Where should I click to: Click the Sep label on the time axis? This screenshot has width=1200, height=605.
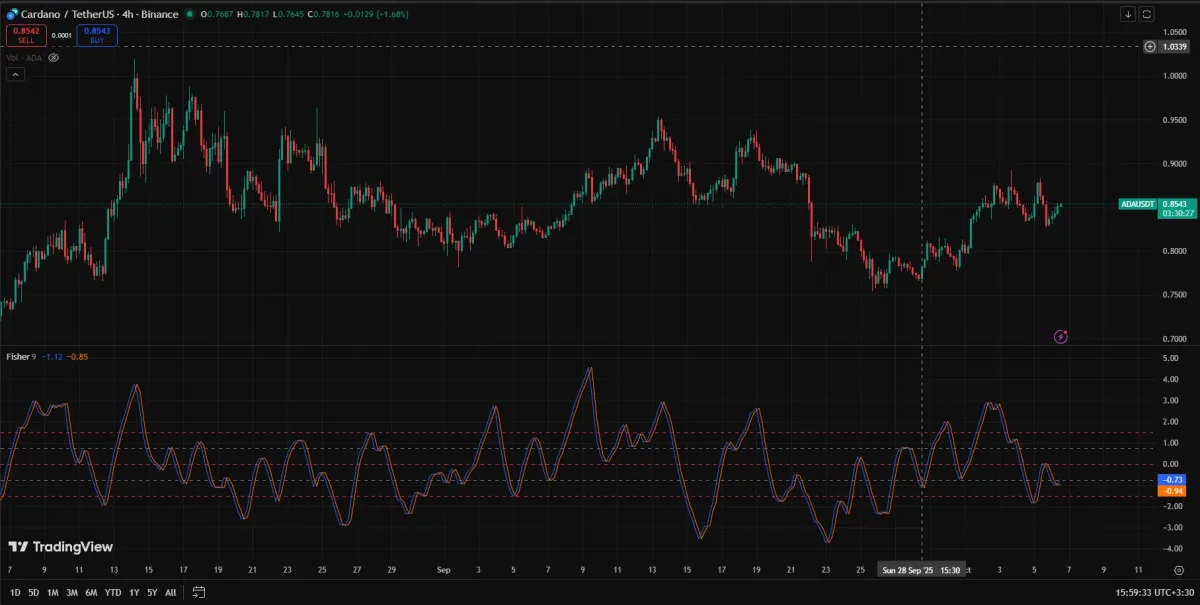(x=444, y=570)
